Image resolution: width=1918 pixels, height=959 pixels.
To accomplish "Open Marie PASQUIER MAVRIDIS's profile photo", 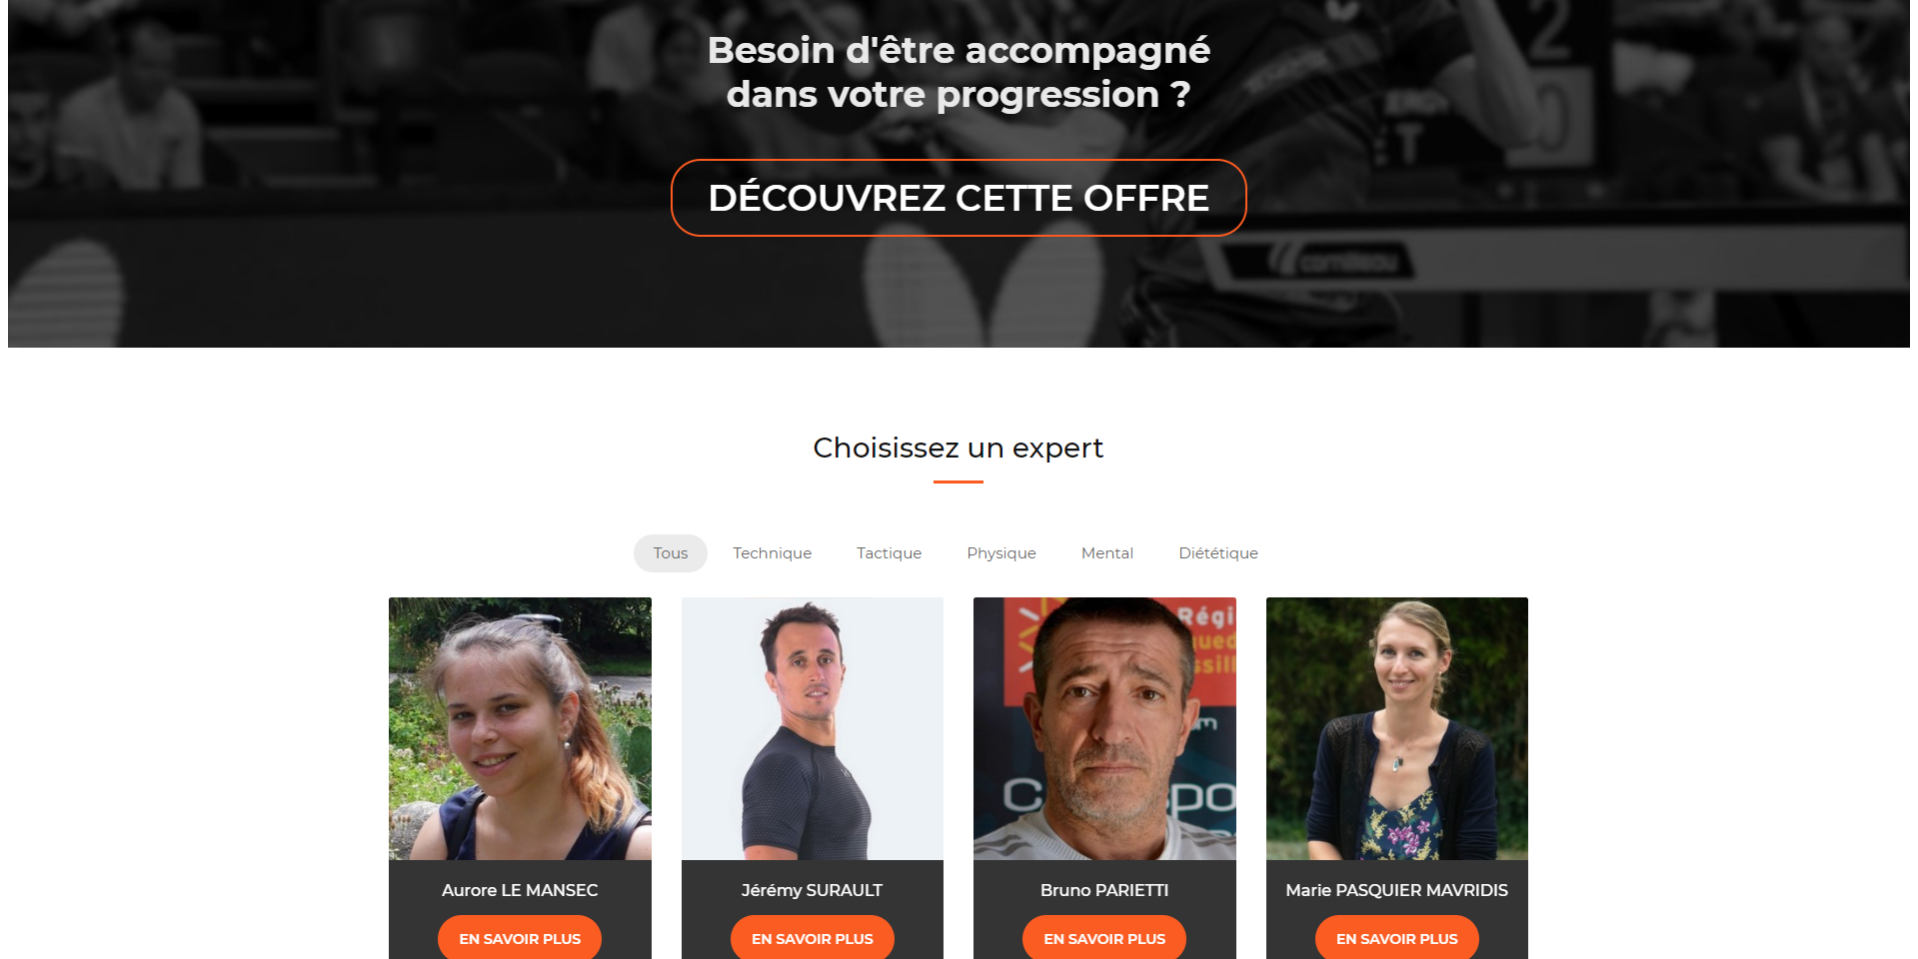I will click(1397, 729).
